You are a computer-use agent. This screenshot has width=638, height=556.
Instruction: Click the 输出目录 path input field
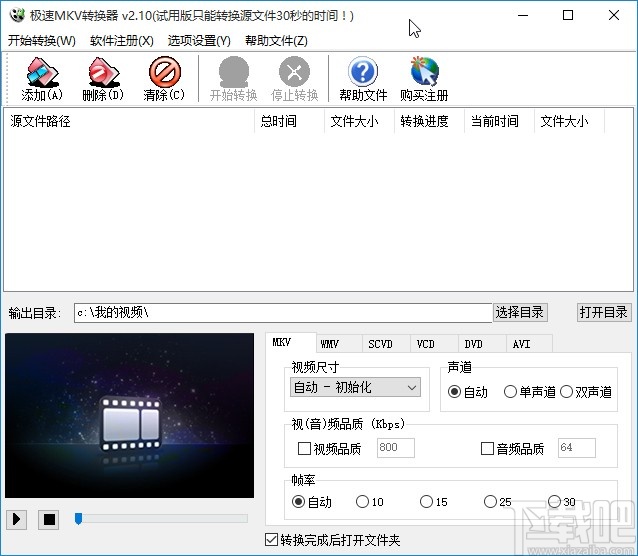click(x=283, y=313)
